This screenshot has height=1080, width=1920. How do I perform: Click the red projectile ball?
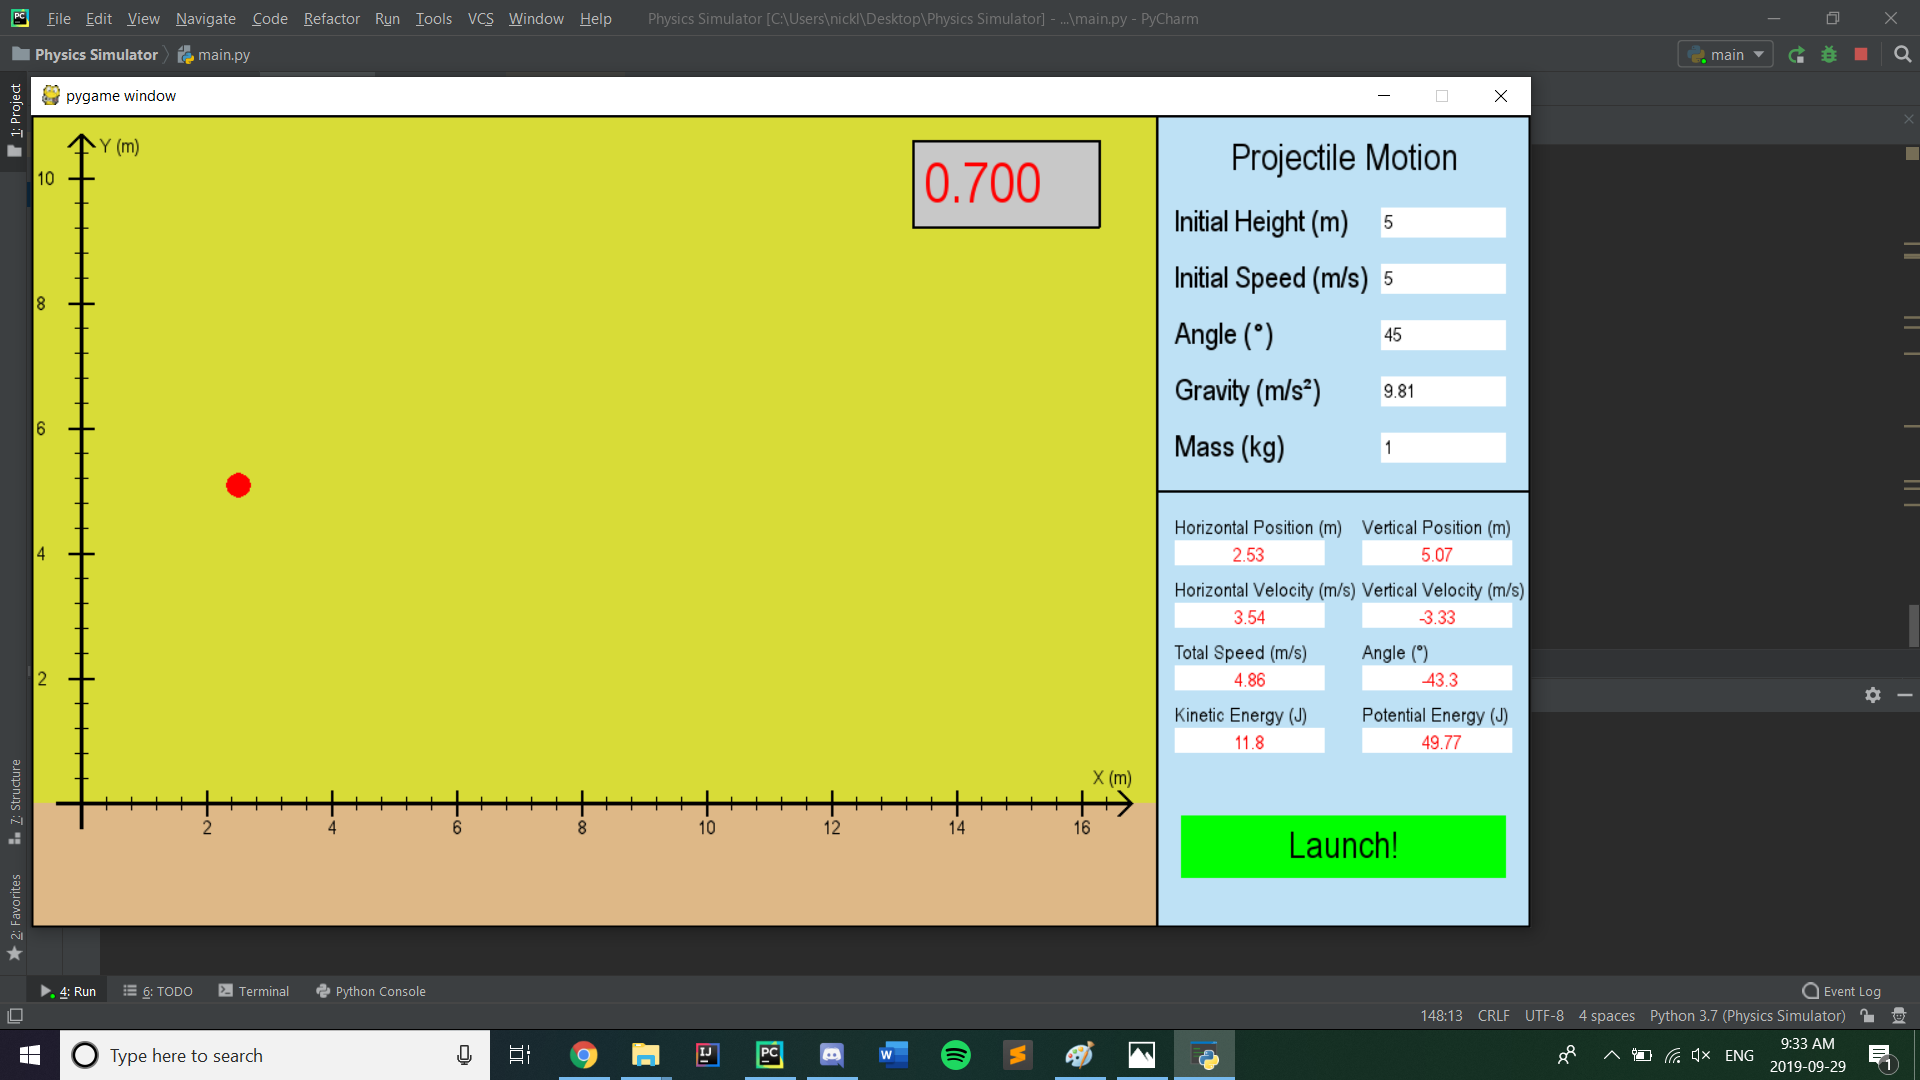point(238,486)
